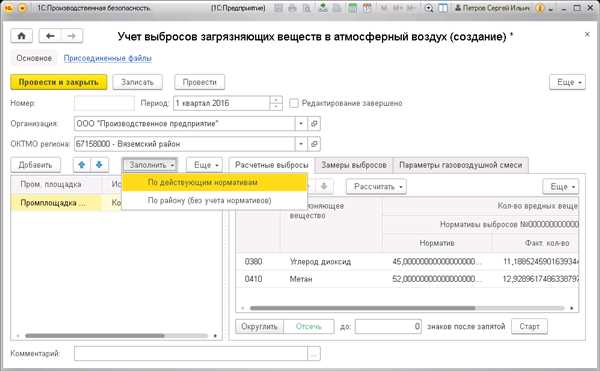The height and width of the screenshot is (371, 600).
Task: Adjust the Период spinner arrows
Action: click(276, 103)
